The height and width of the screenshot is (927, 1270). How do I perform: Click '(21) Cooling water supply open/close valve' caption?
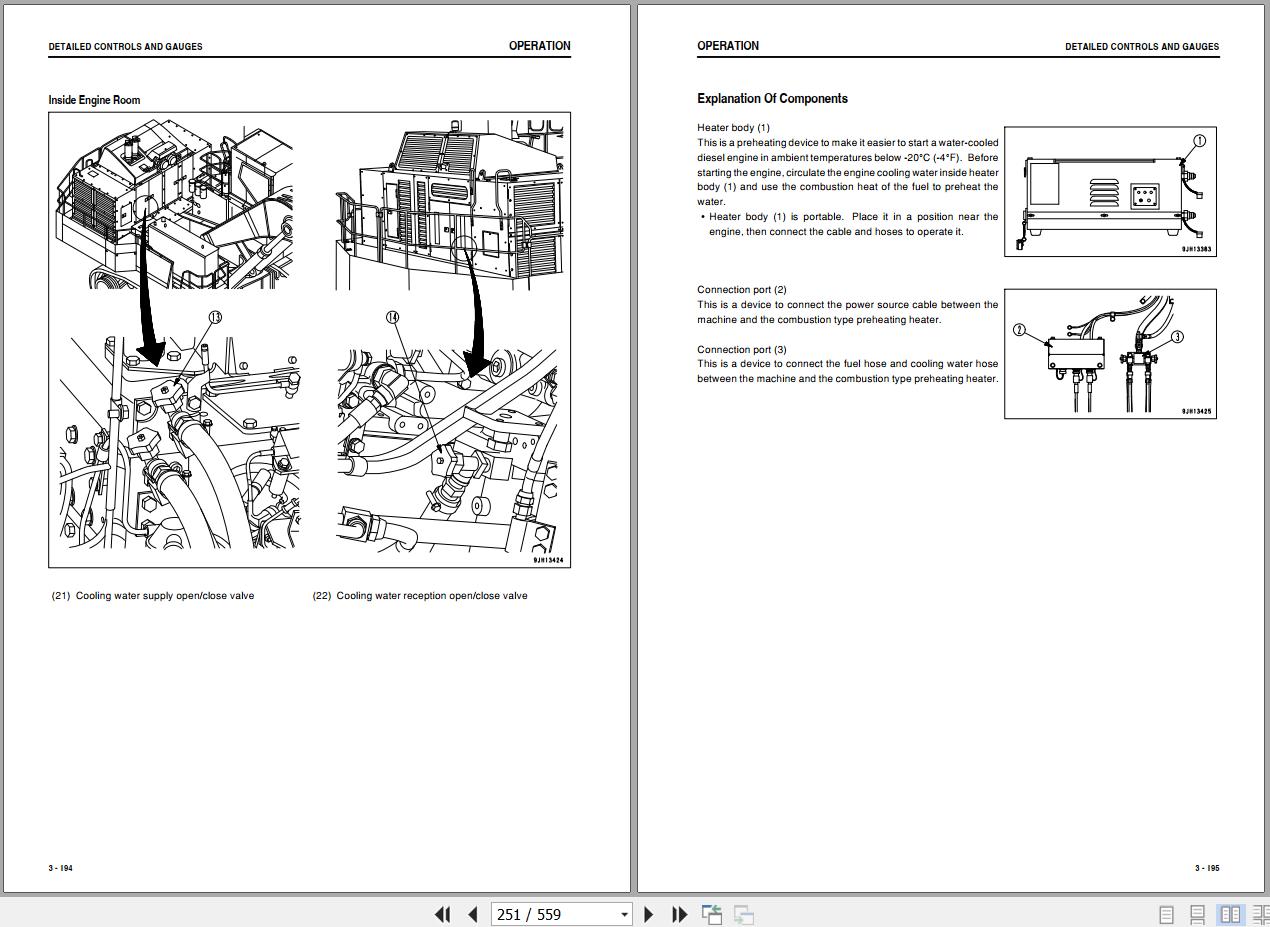pyautogui.click(x=153, y=596)
